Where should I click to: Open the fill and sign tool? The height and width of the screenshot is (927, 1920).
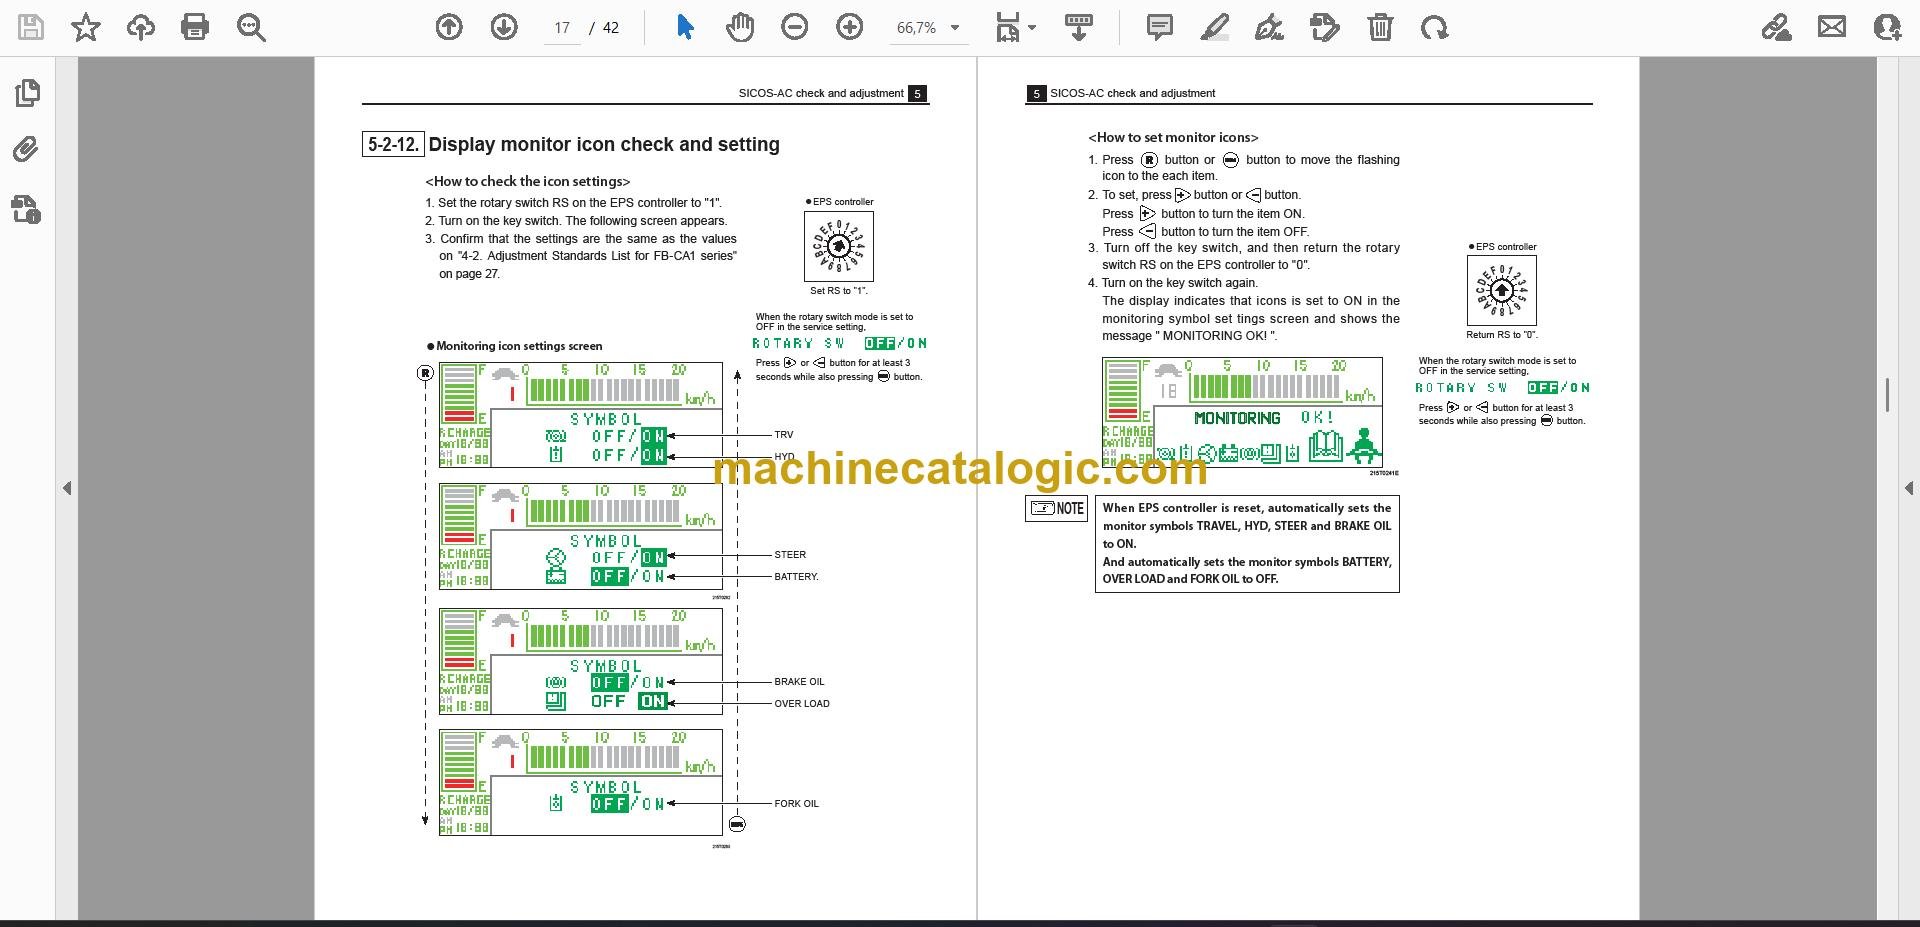click(x=1777, y=27)
